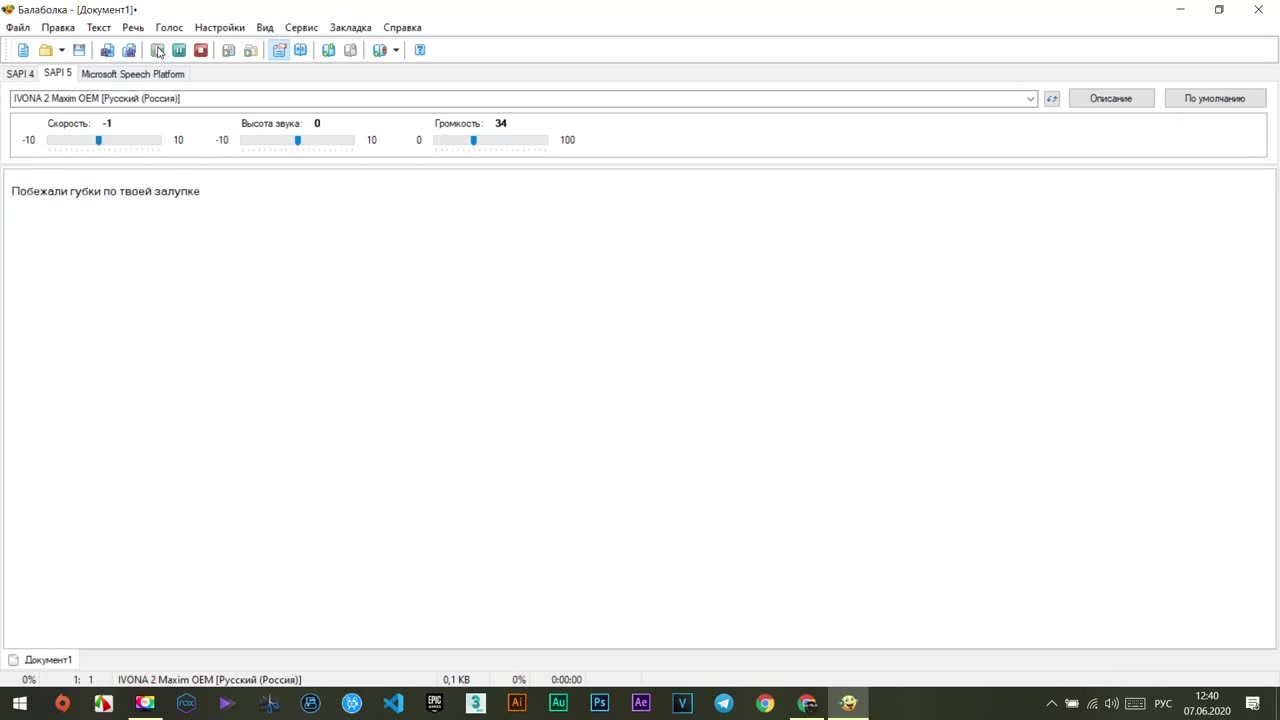Select the Документ1 tab at the bottom

48,660
